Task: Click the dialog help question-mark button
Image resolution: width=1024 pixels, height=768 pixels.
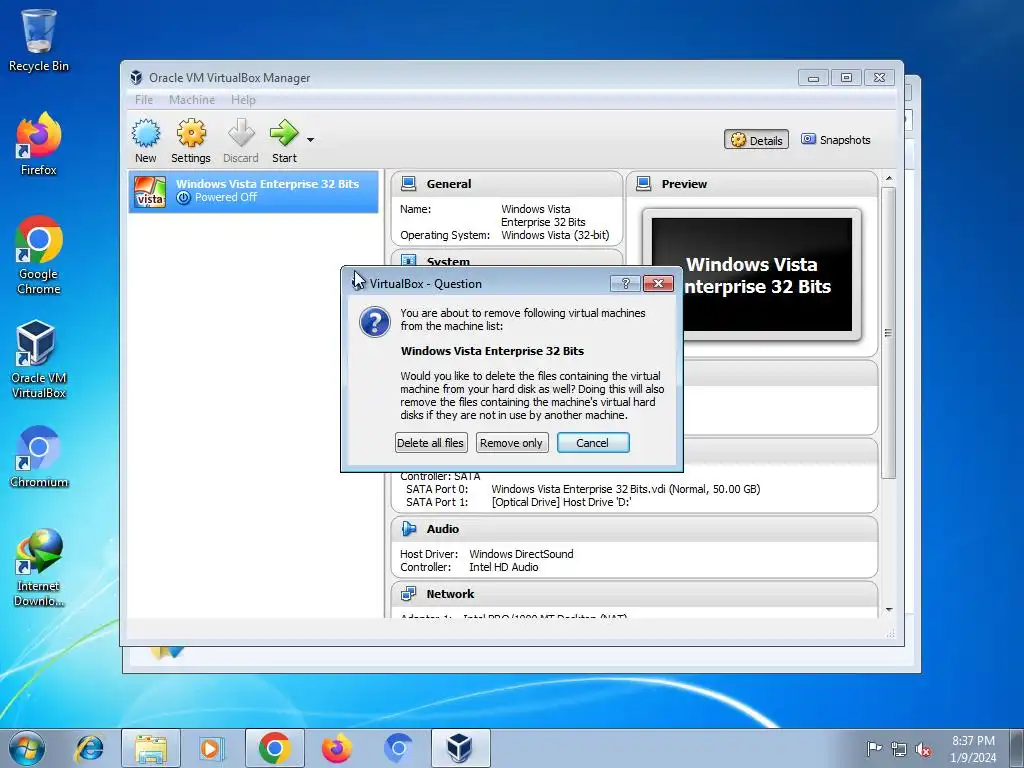Action: (626, 283)
